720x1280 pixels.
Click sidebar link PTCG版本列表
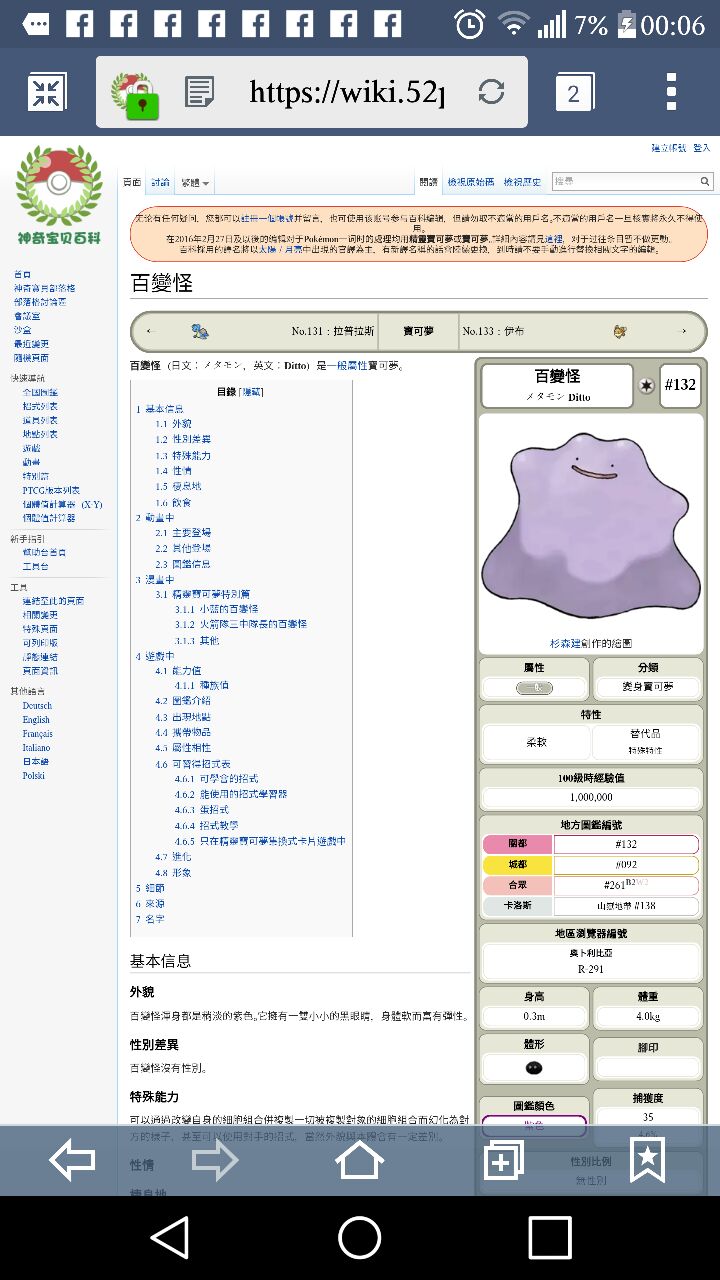[x=51, y=491]
